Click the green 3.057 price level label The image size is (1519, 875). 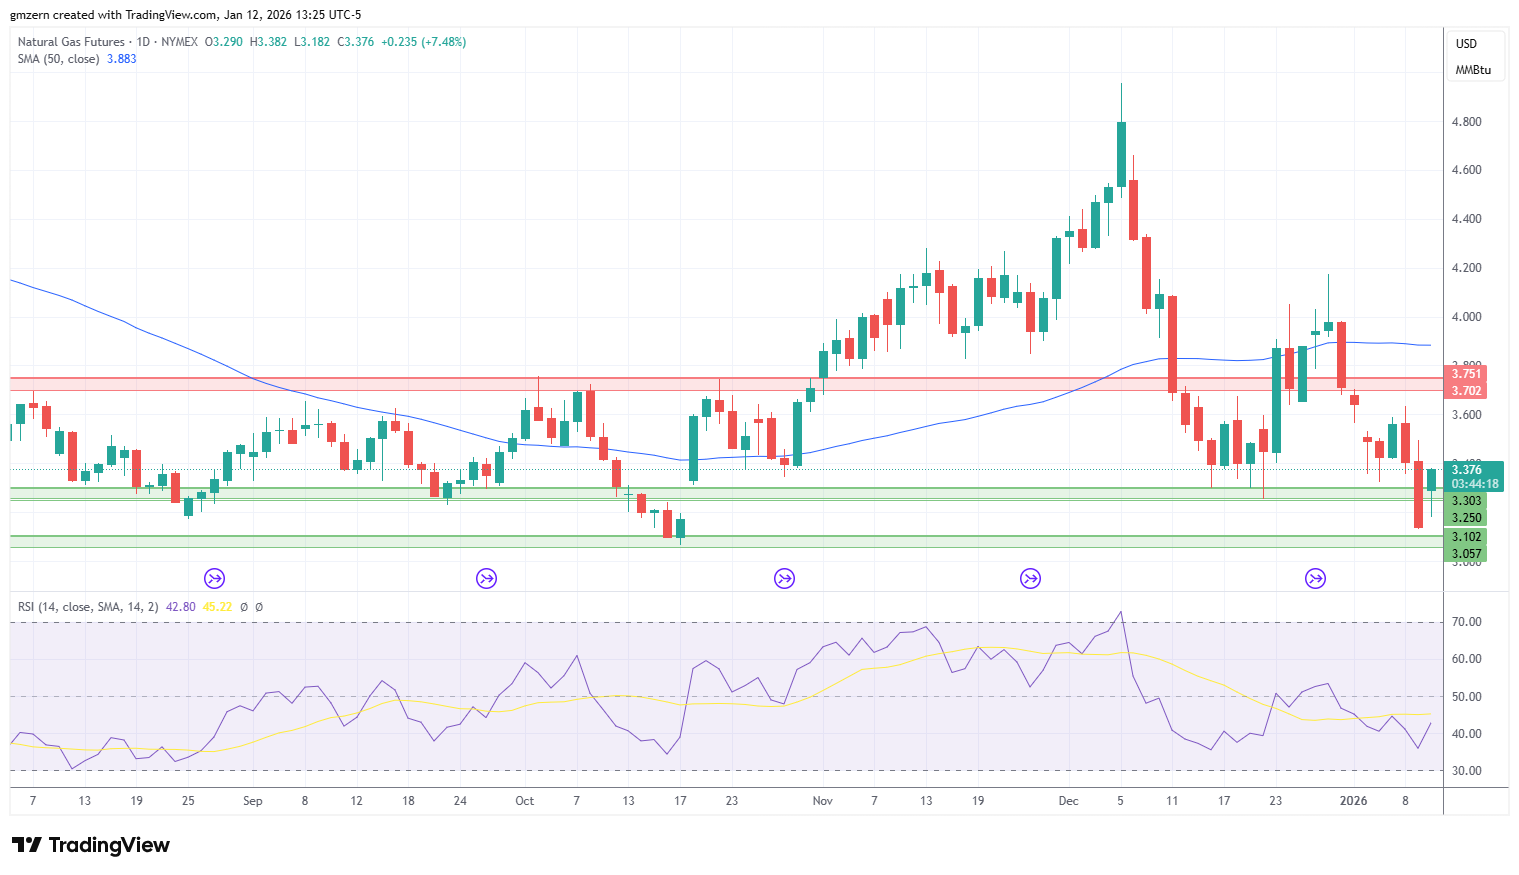pos(1466,554)
